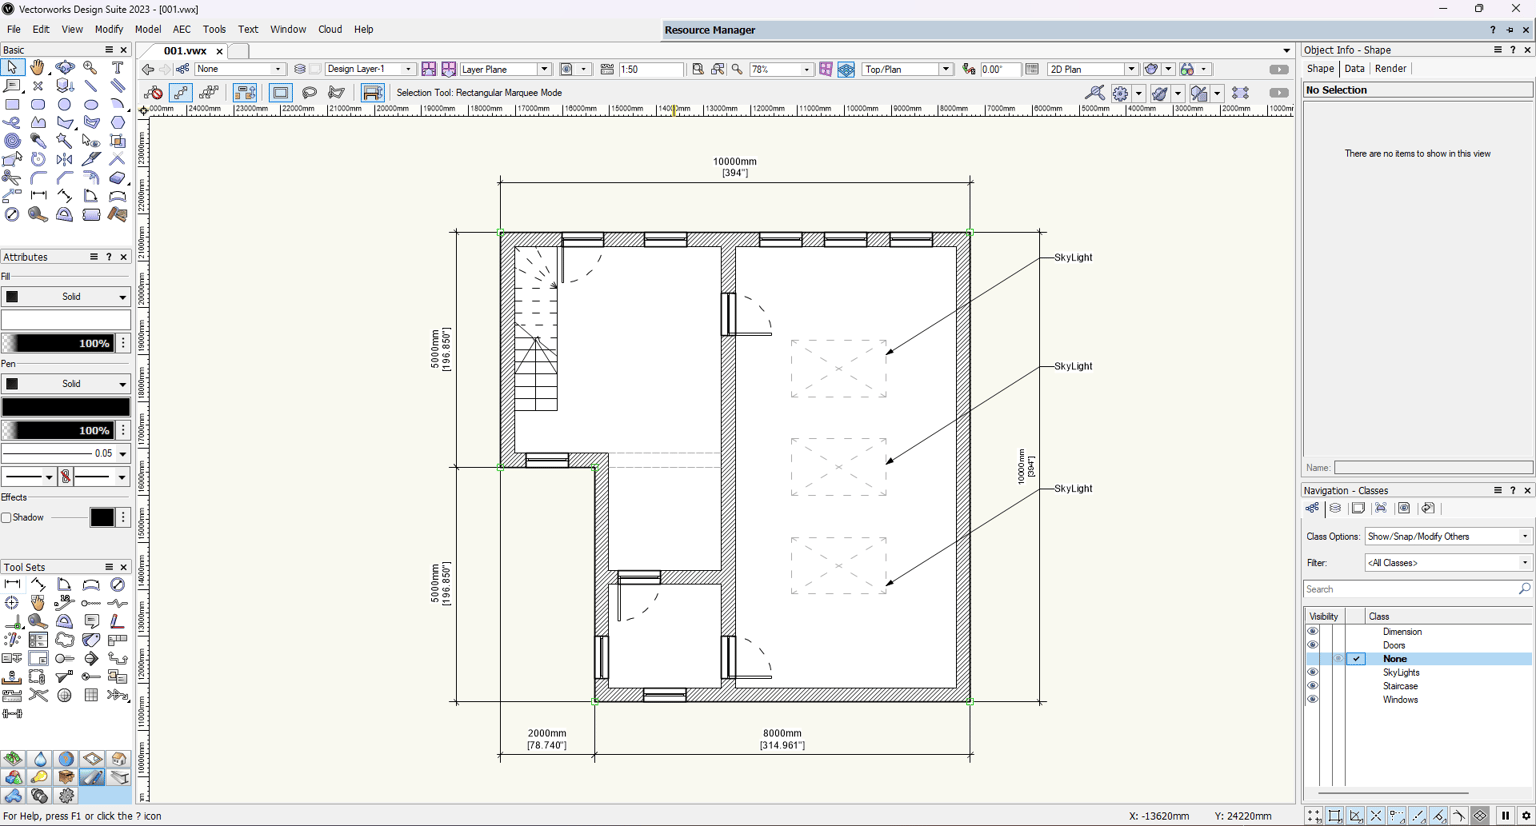The width and height of the screenshot is (1536, 826).
Task: Open the active class None dropdown
Action: coord(239,69)
